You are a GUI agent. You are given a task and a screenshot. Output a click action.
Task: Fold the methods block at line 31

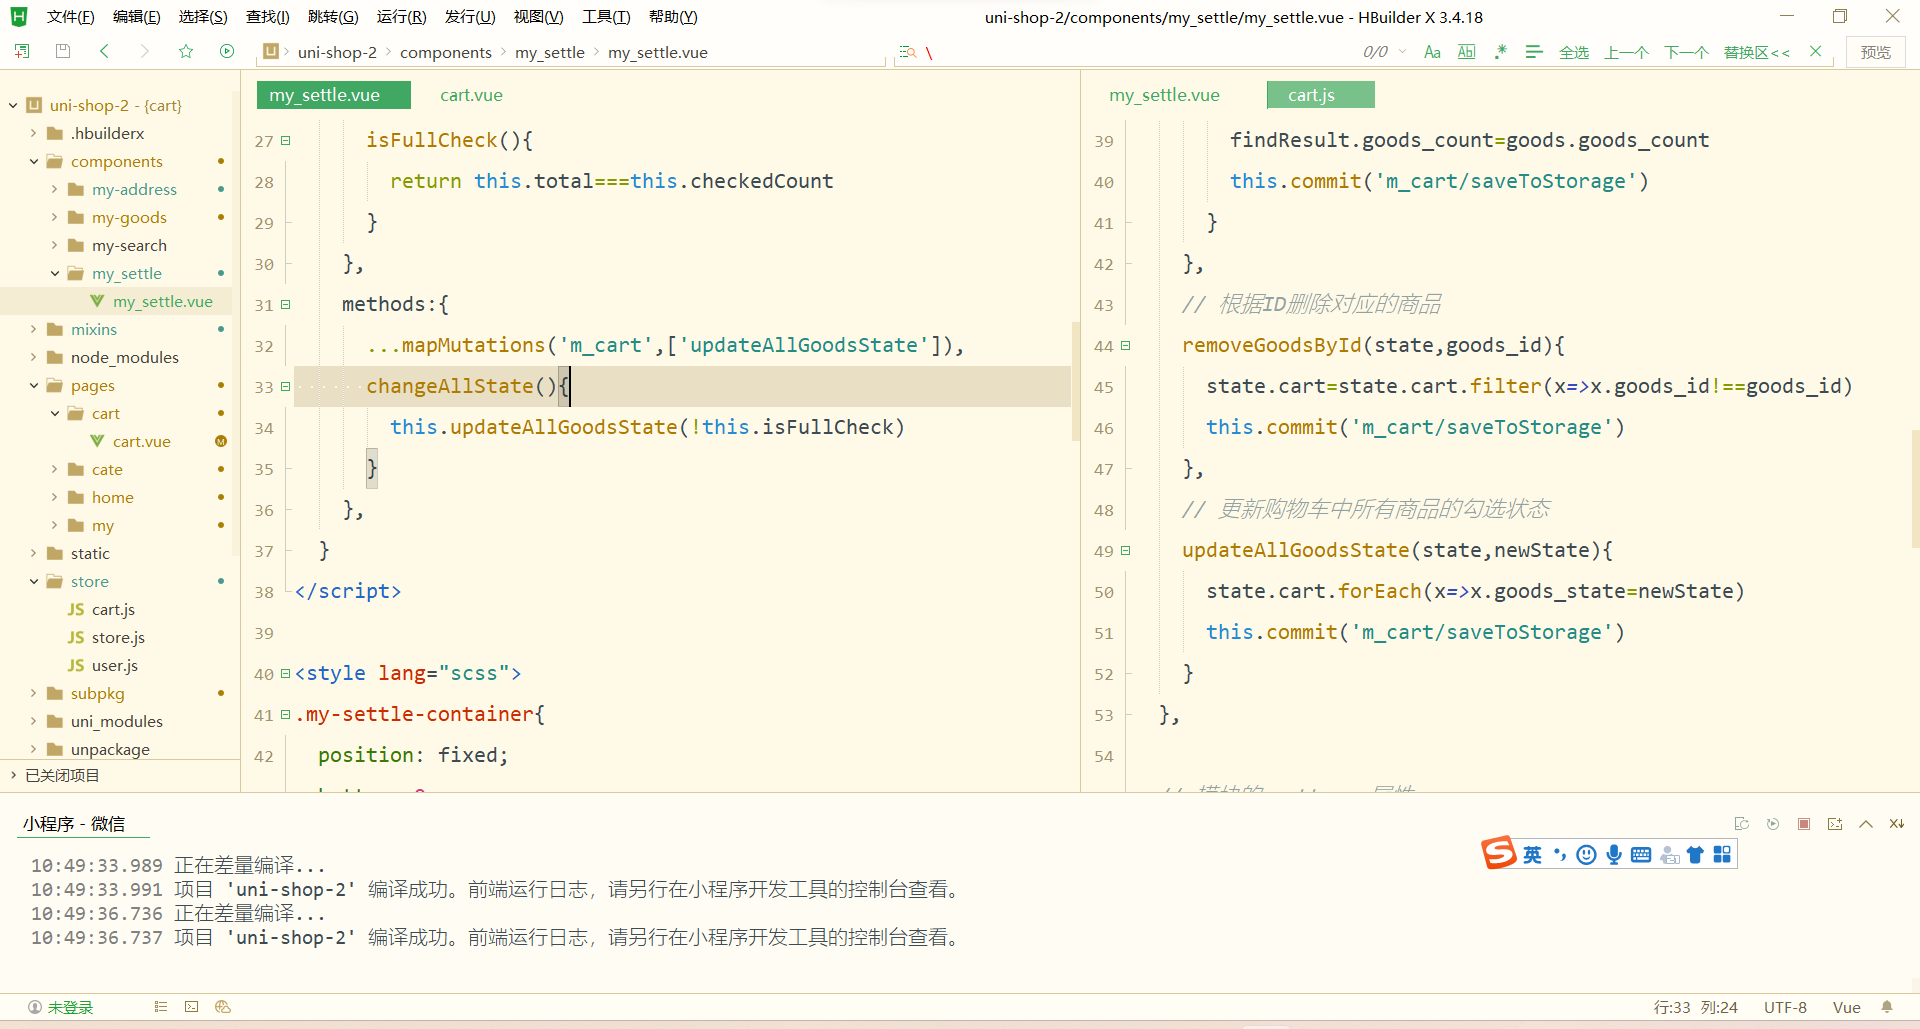286,305
